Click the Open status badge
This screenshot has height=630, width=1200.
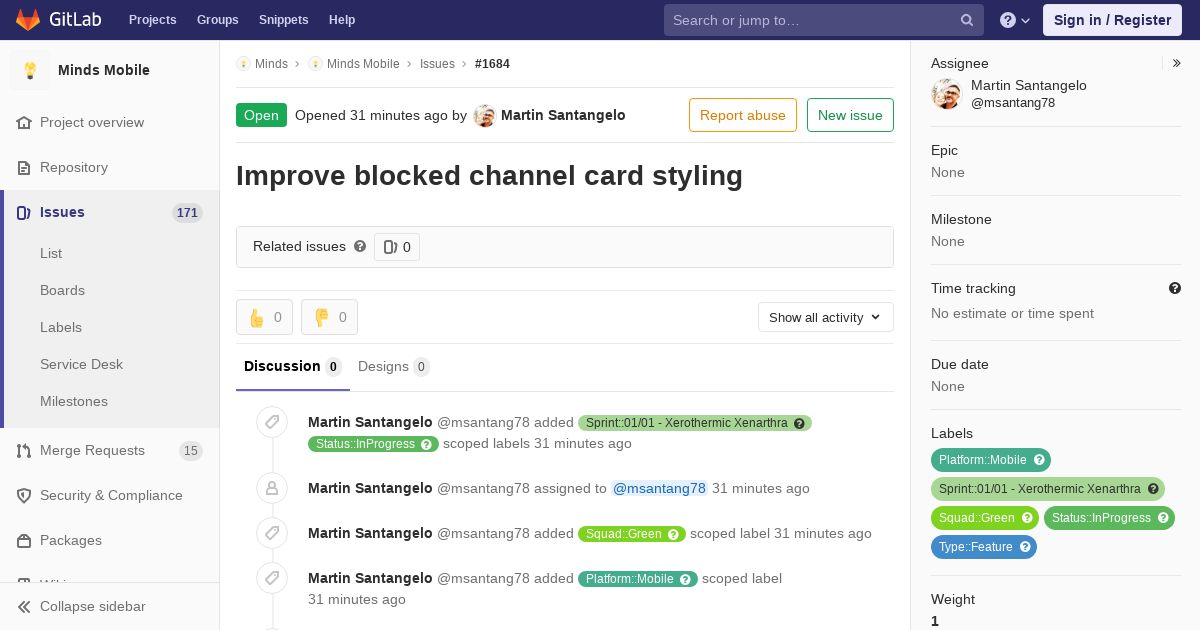click(x=261, y=115)
